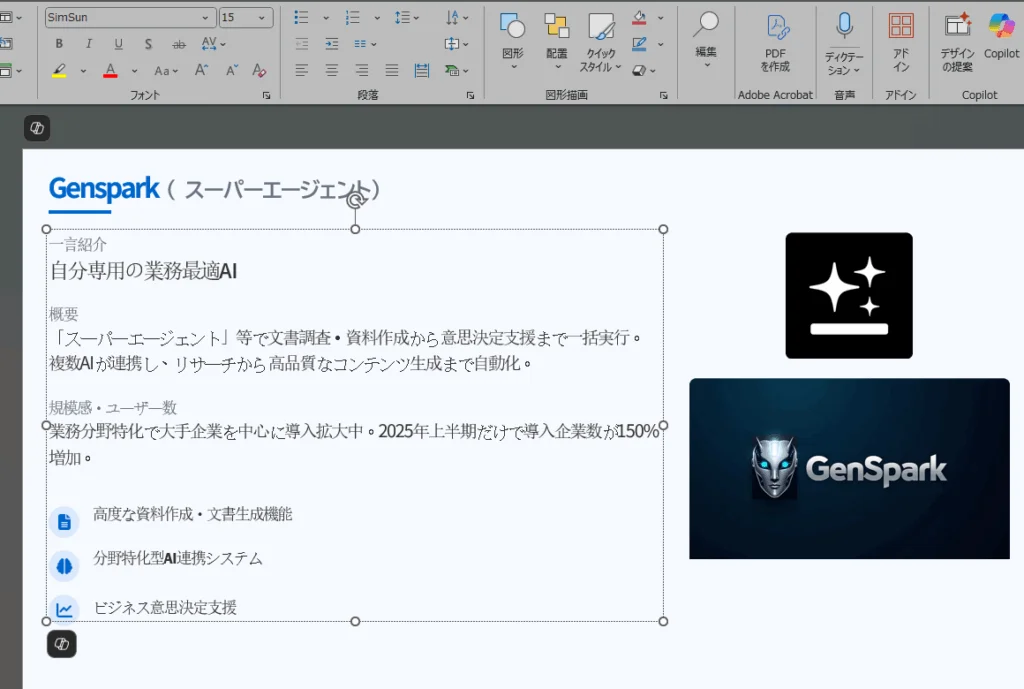Viewport: 1024px width, 689px height.
Task: Open アドイン add-ins
Action: 901,42
